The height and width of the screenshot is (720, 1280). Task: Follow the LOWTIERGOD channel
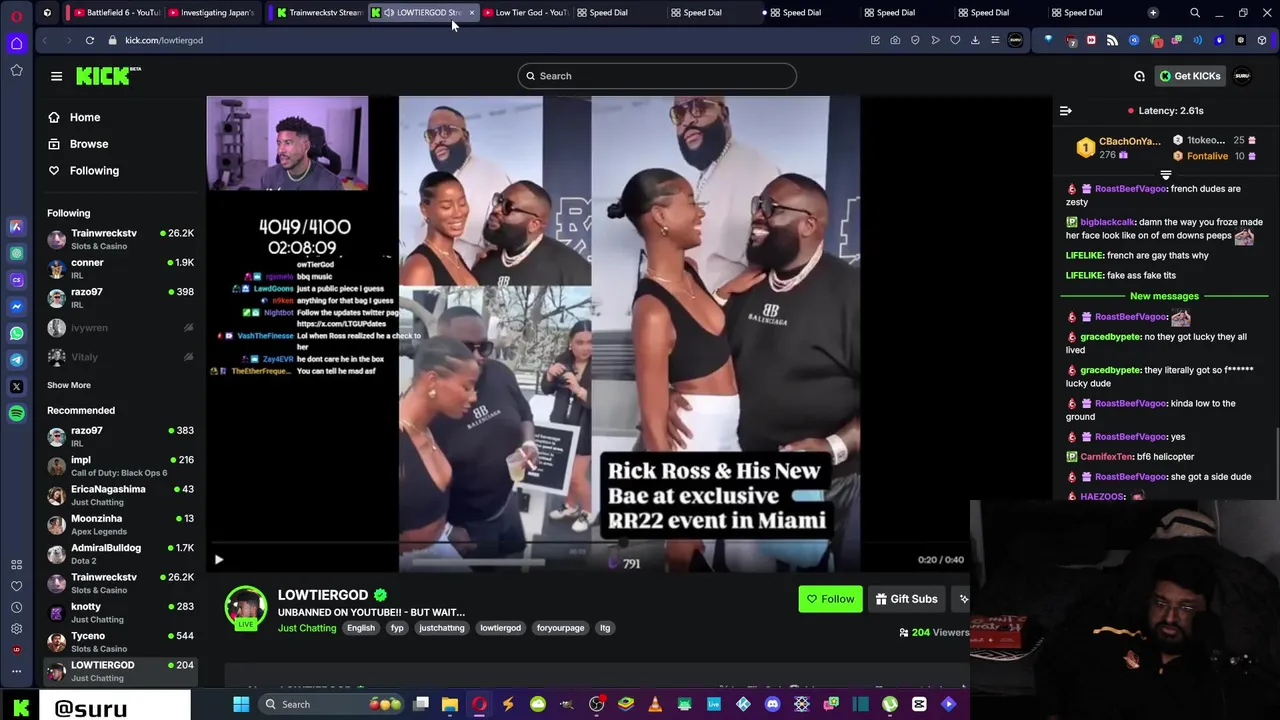click(x=830, y=599)
